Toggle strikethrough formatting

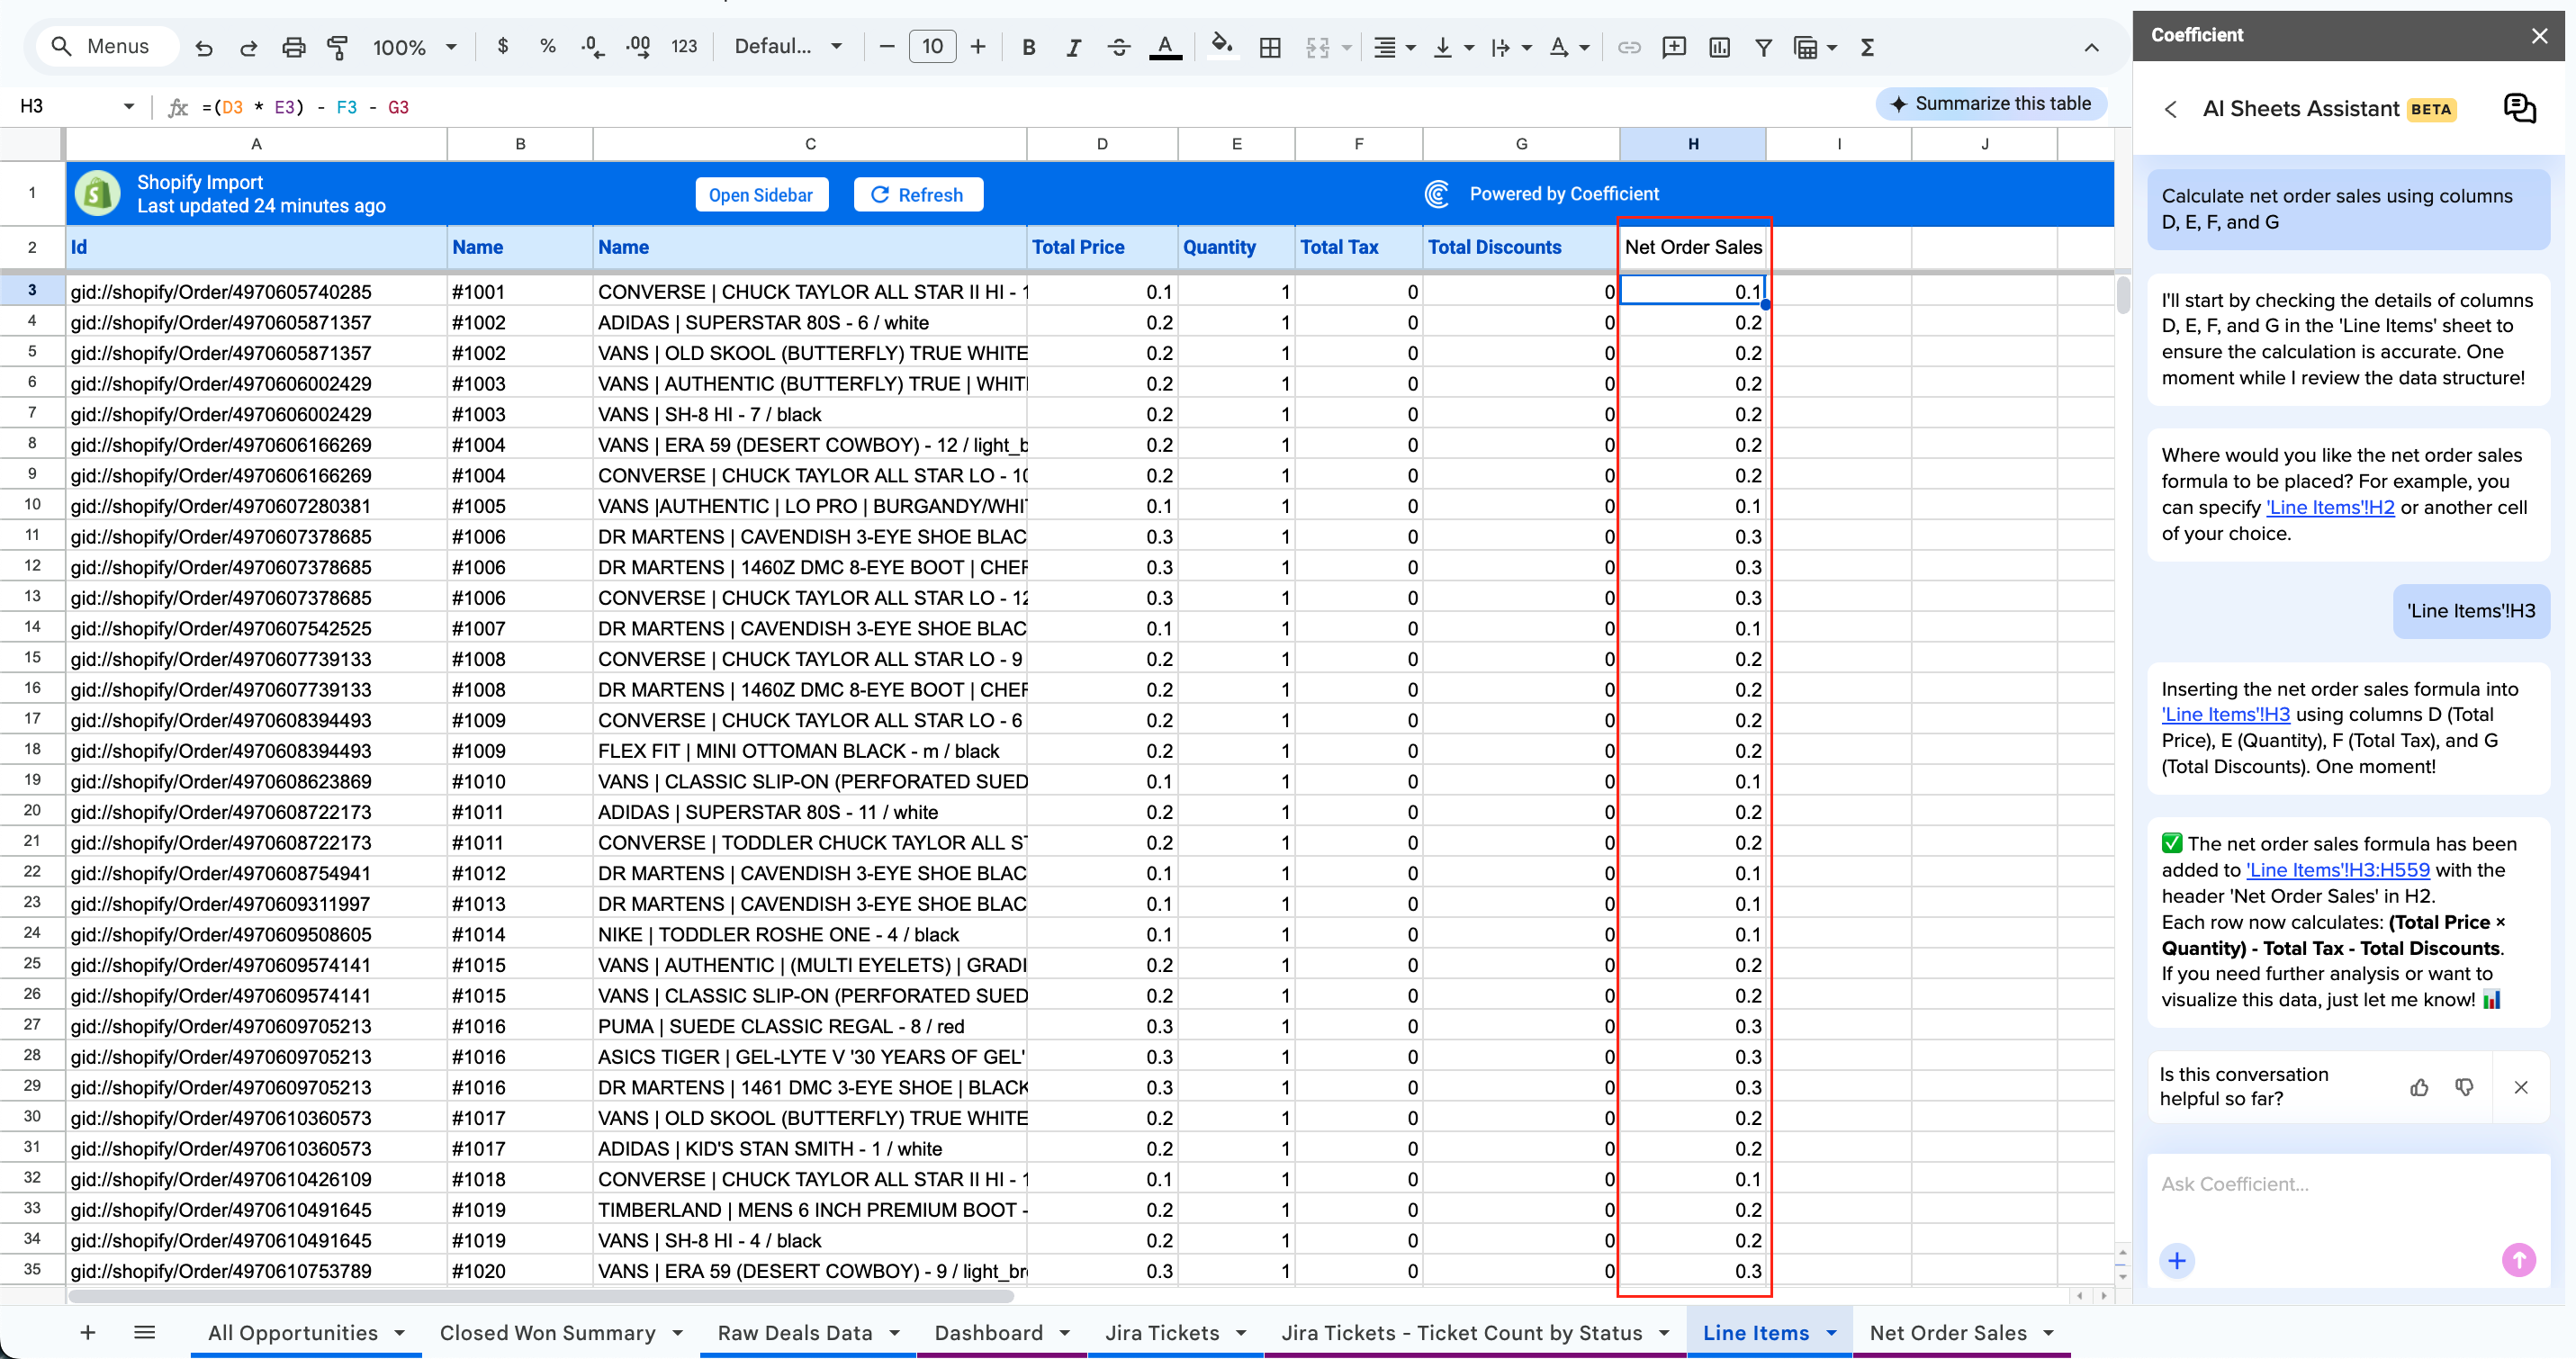pos(1118,47)
